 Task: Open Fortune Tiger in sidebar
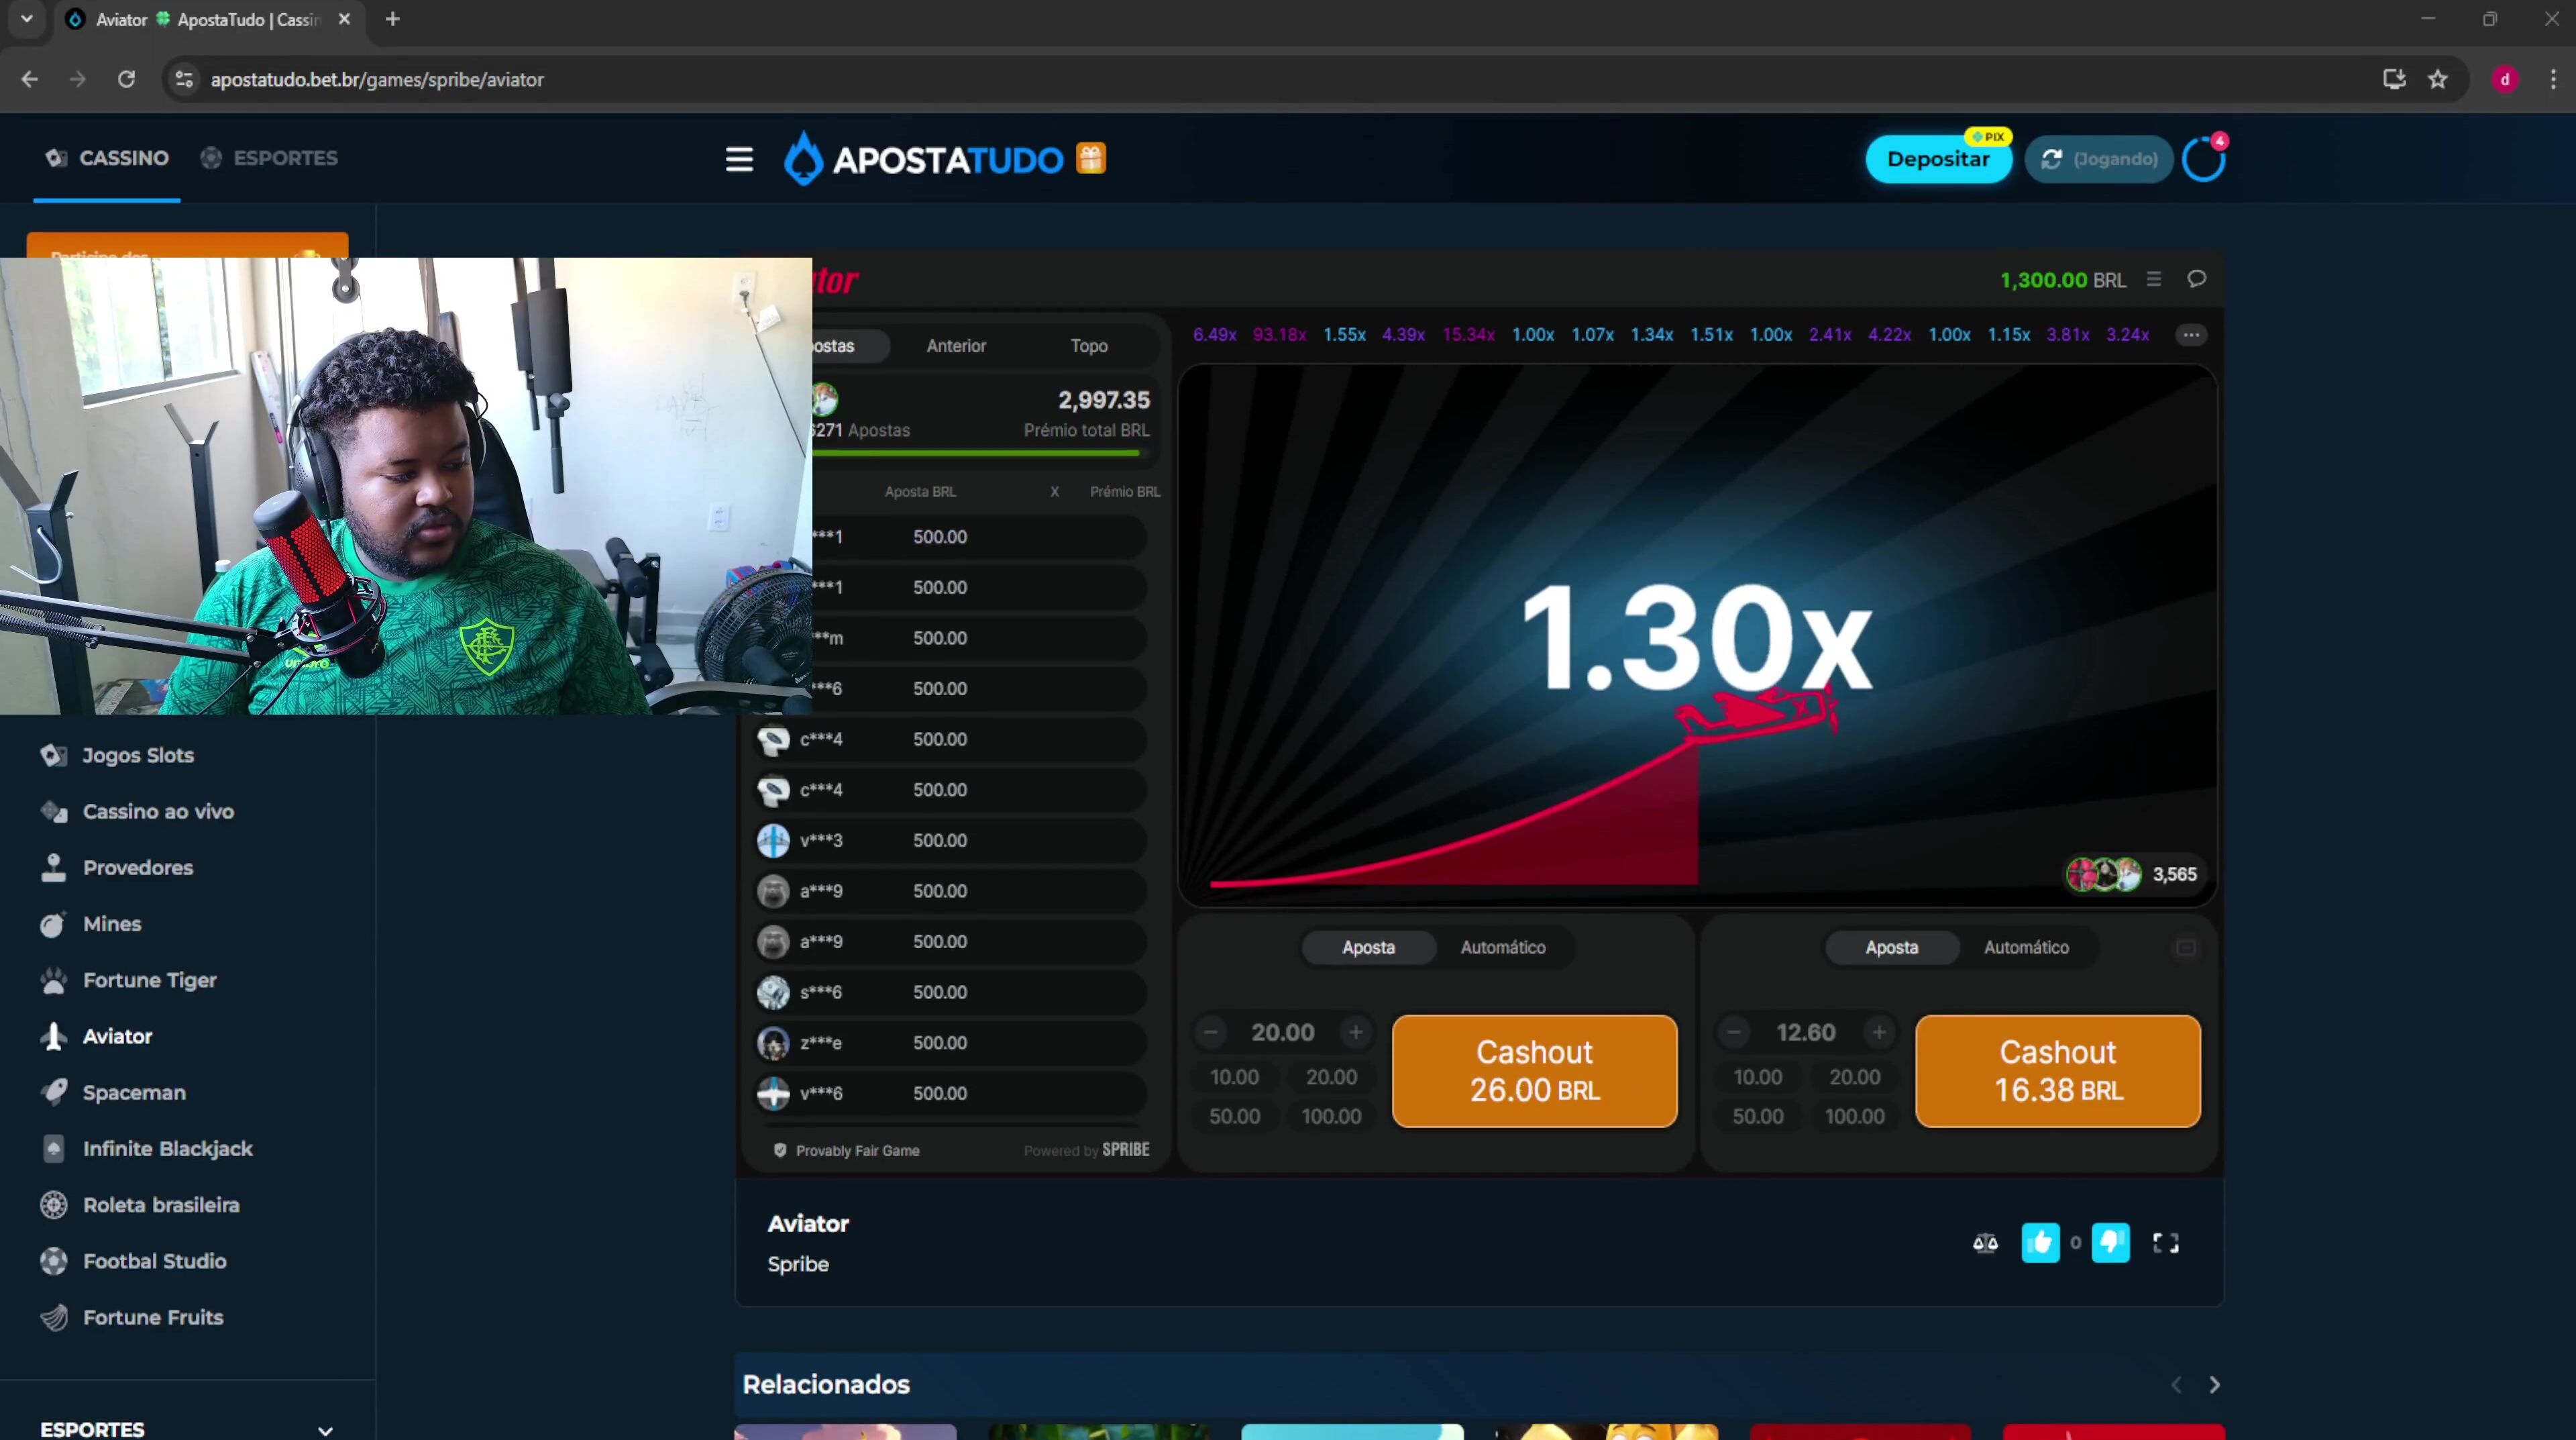pyautogui.click(x=150, y=980)
